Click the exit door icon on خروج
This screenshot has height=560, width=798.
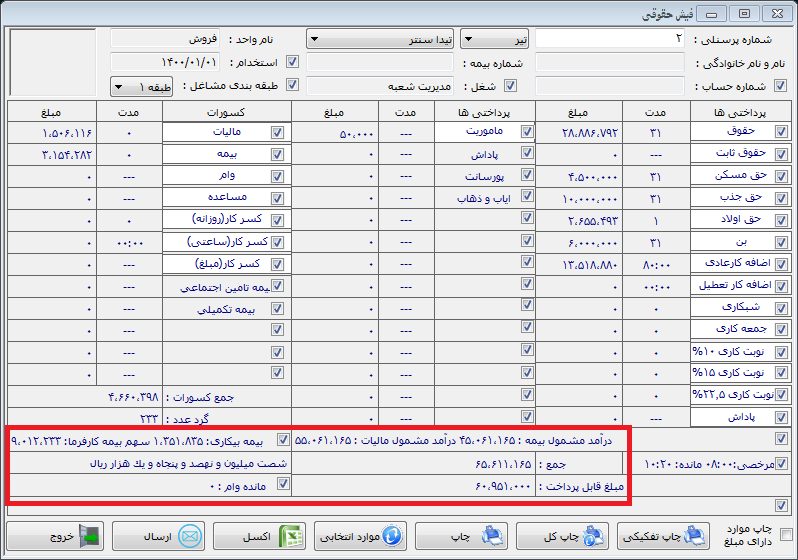pyautogui.click(x=89, y=537)
